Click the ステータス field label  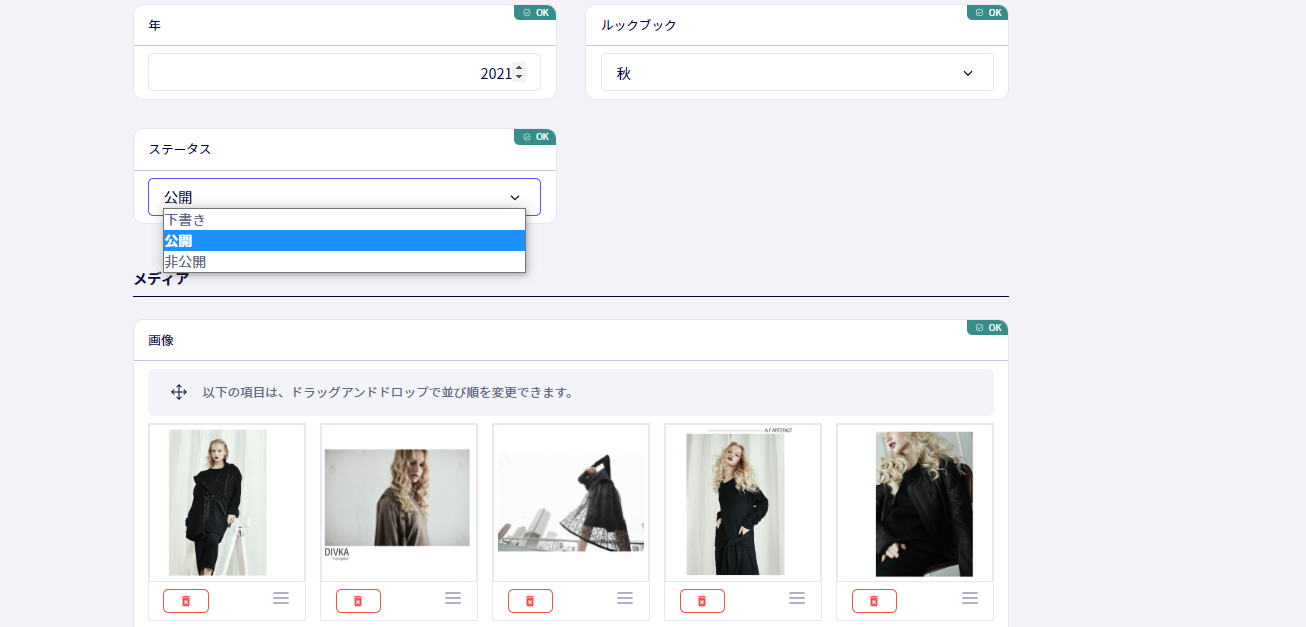click(180, 149)
